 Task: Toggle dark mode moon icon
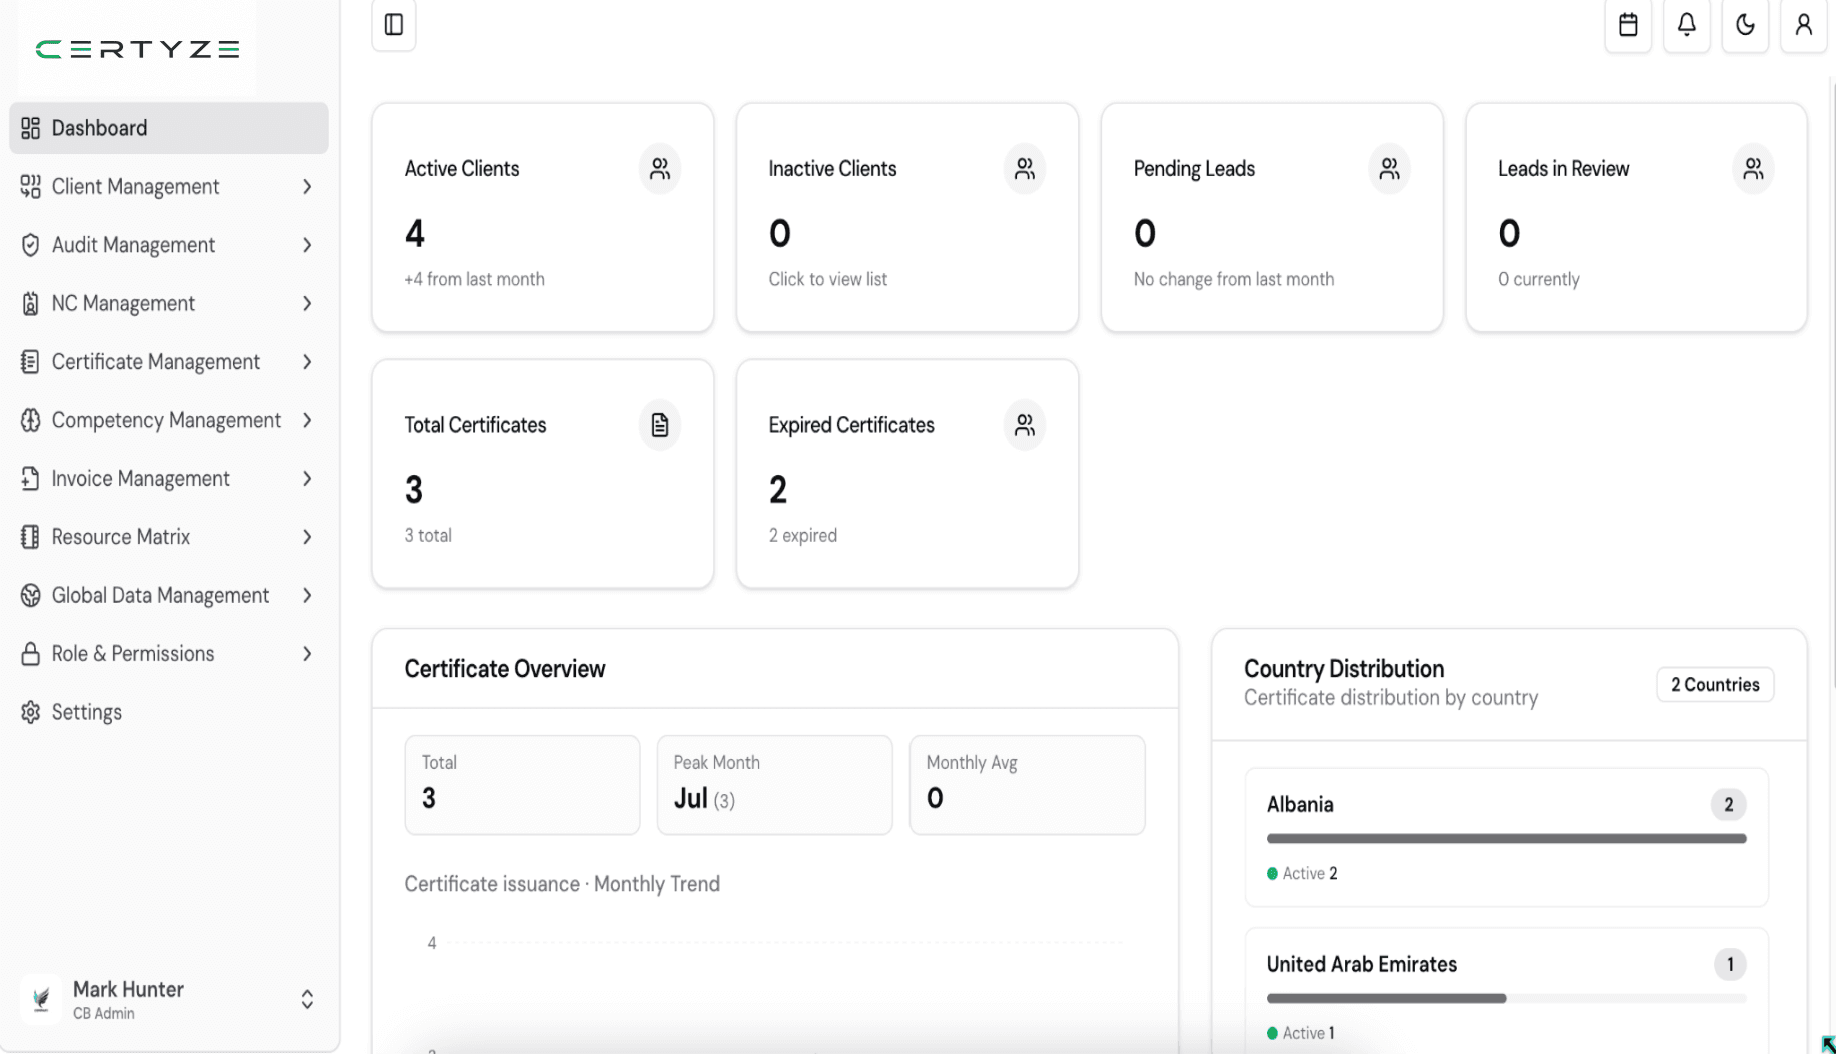[1745, 25]
